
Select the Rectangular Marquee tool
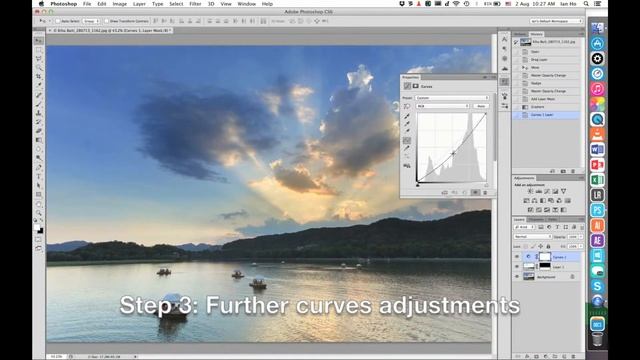click(x=39, y=50)
